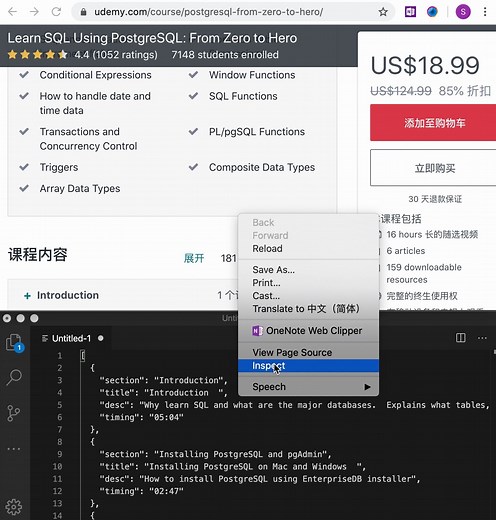Click the PL/pgSQL Functions list item
496x520 pixels.
[x=257, y=132]
